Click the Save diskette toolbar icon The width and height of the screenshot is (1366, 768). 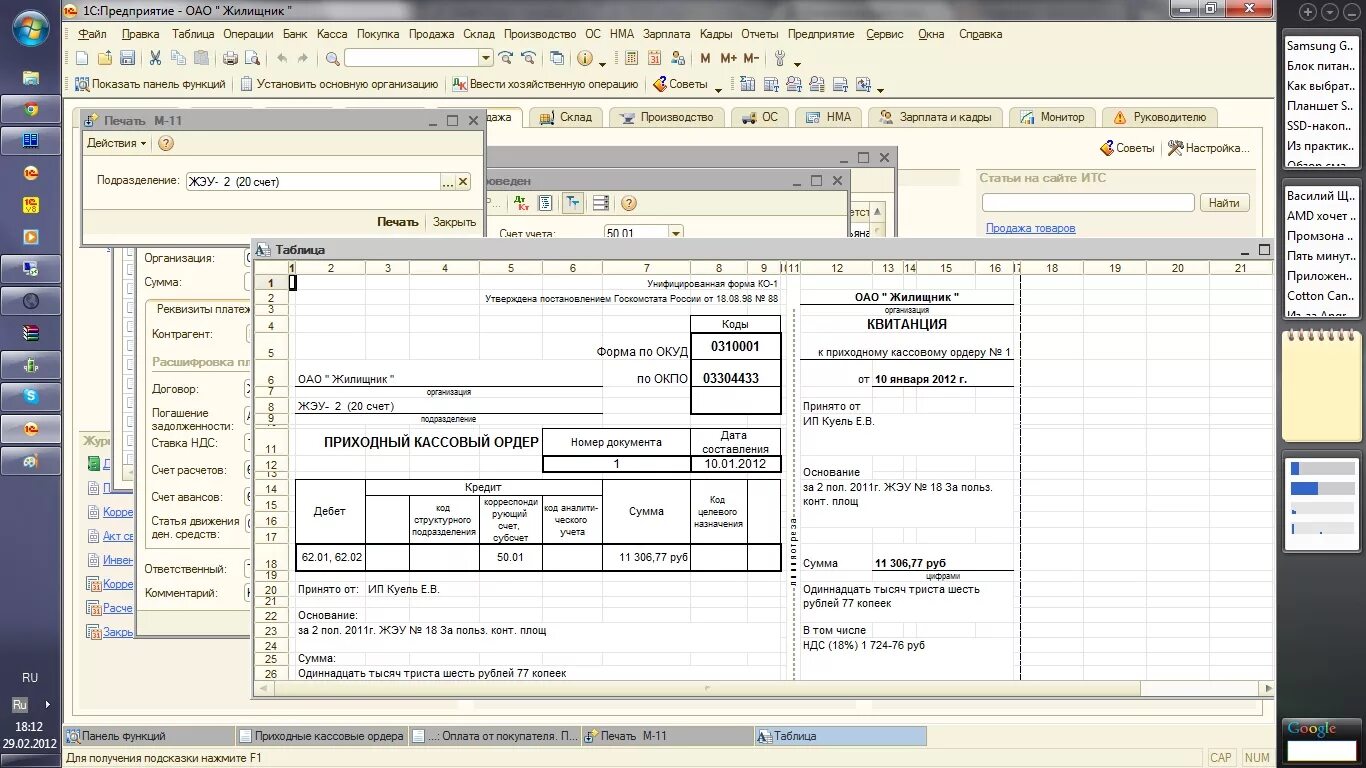point(127,58)
